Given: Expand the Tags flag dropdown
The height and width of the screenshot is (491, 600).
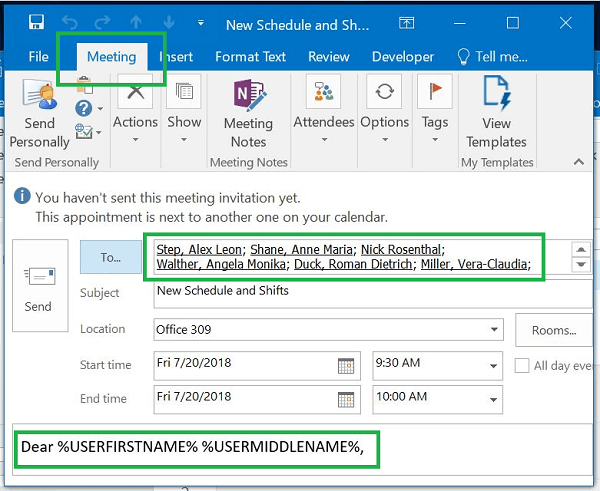Looking at the screenshot, I should pyautogui.click(x=435, y=111).
